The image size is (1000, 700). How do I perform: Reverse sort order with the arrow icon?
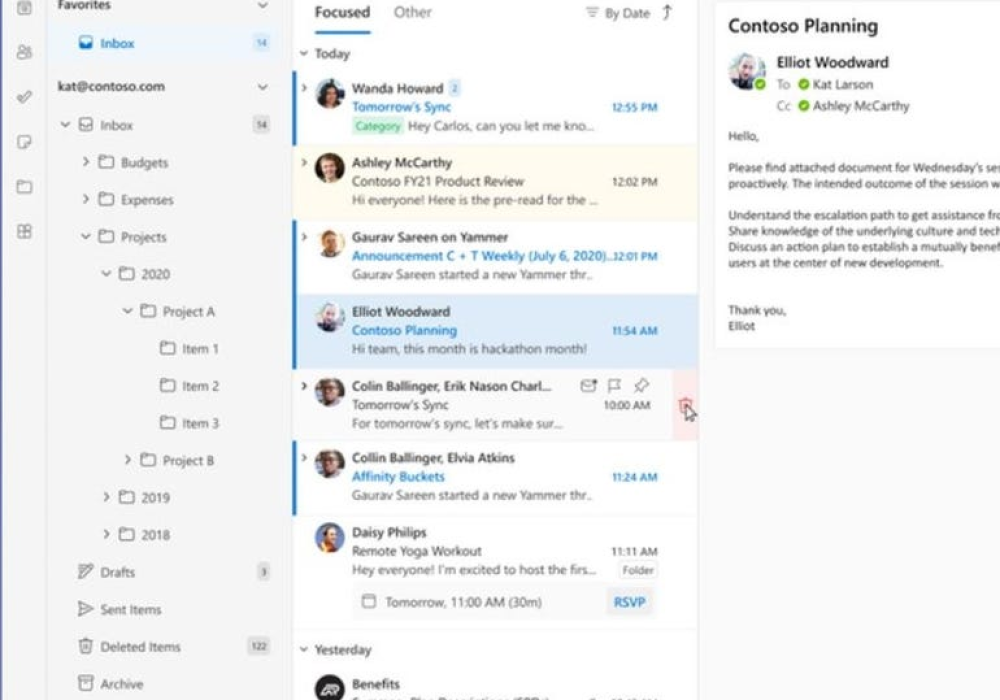[x=667, y=12]
